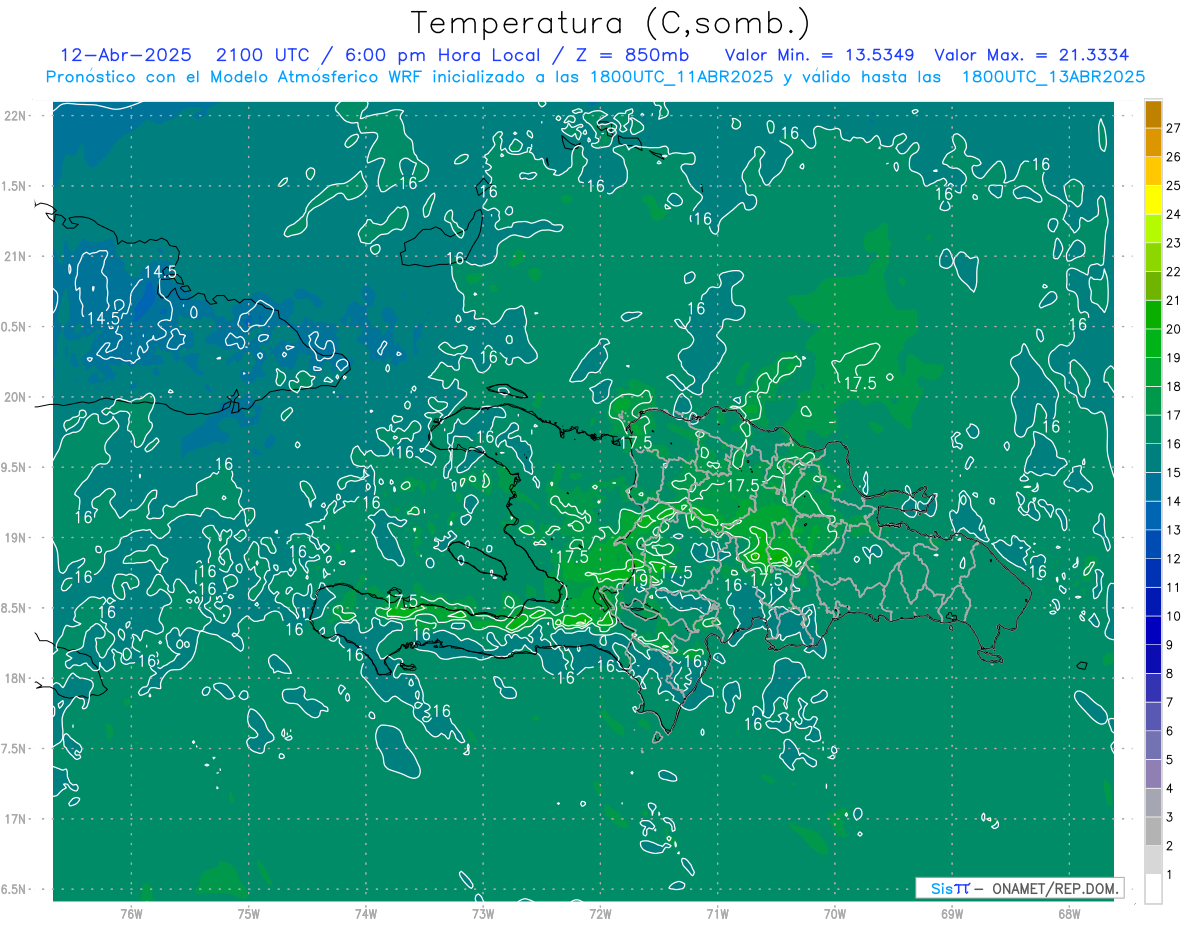Click the "1800UTC_11ABR2025" initialization time

pyautogui.click(x=682, y=76)
